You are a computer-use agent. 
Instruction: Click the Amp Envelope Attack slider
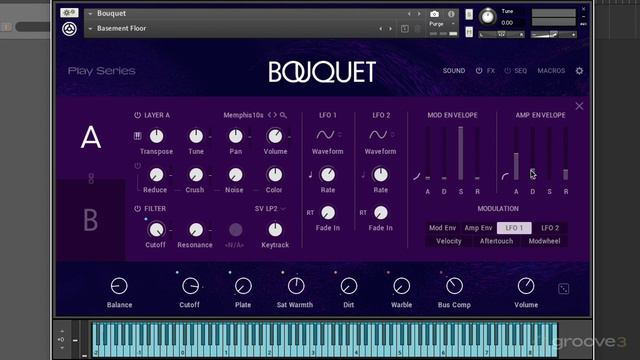point(516,154)
